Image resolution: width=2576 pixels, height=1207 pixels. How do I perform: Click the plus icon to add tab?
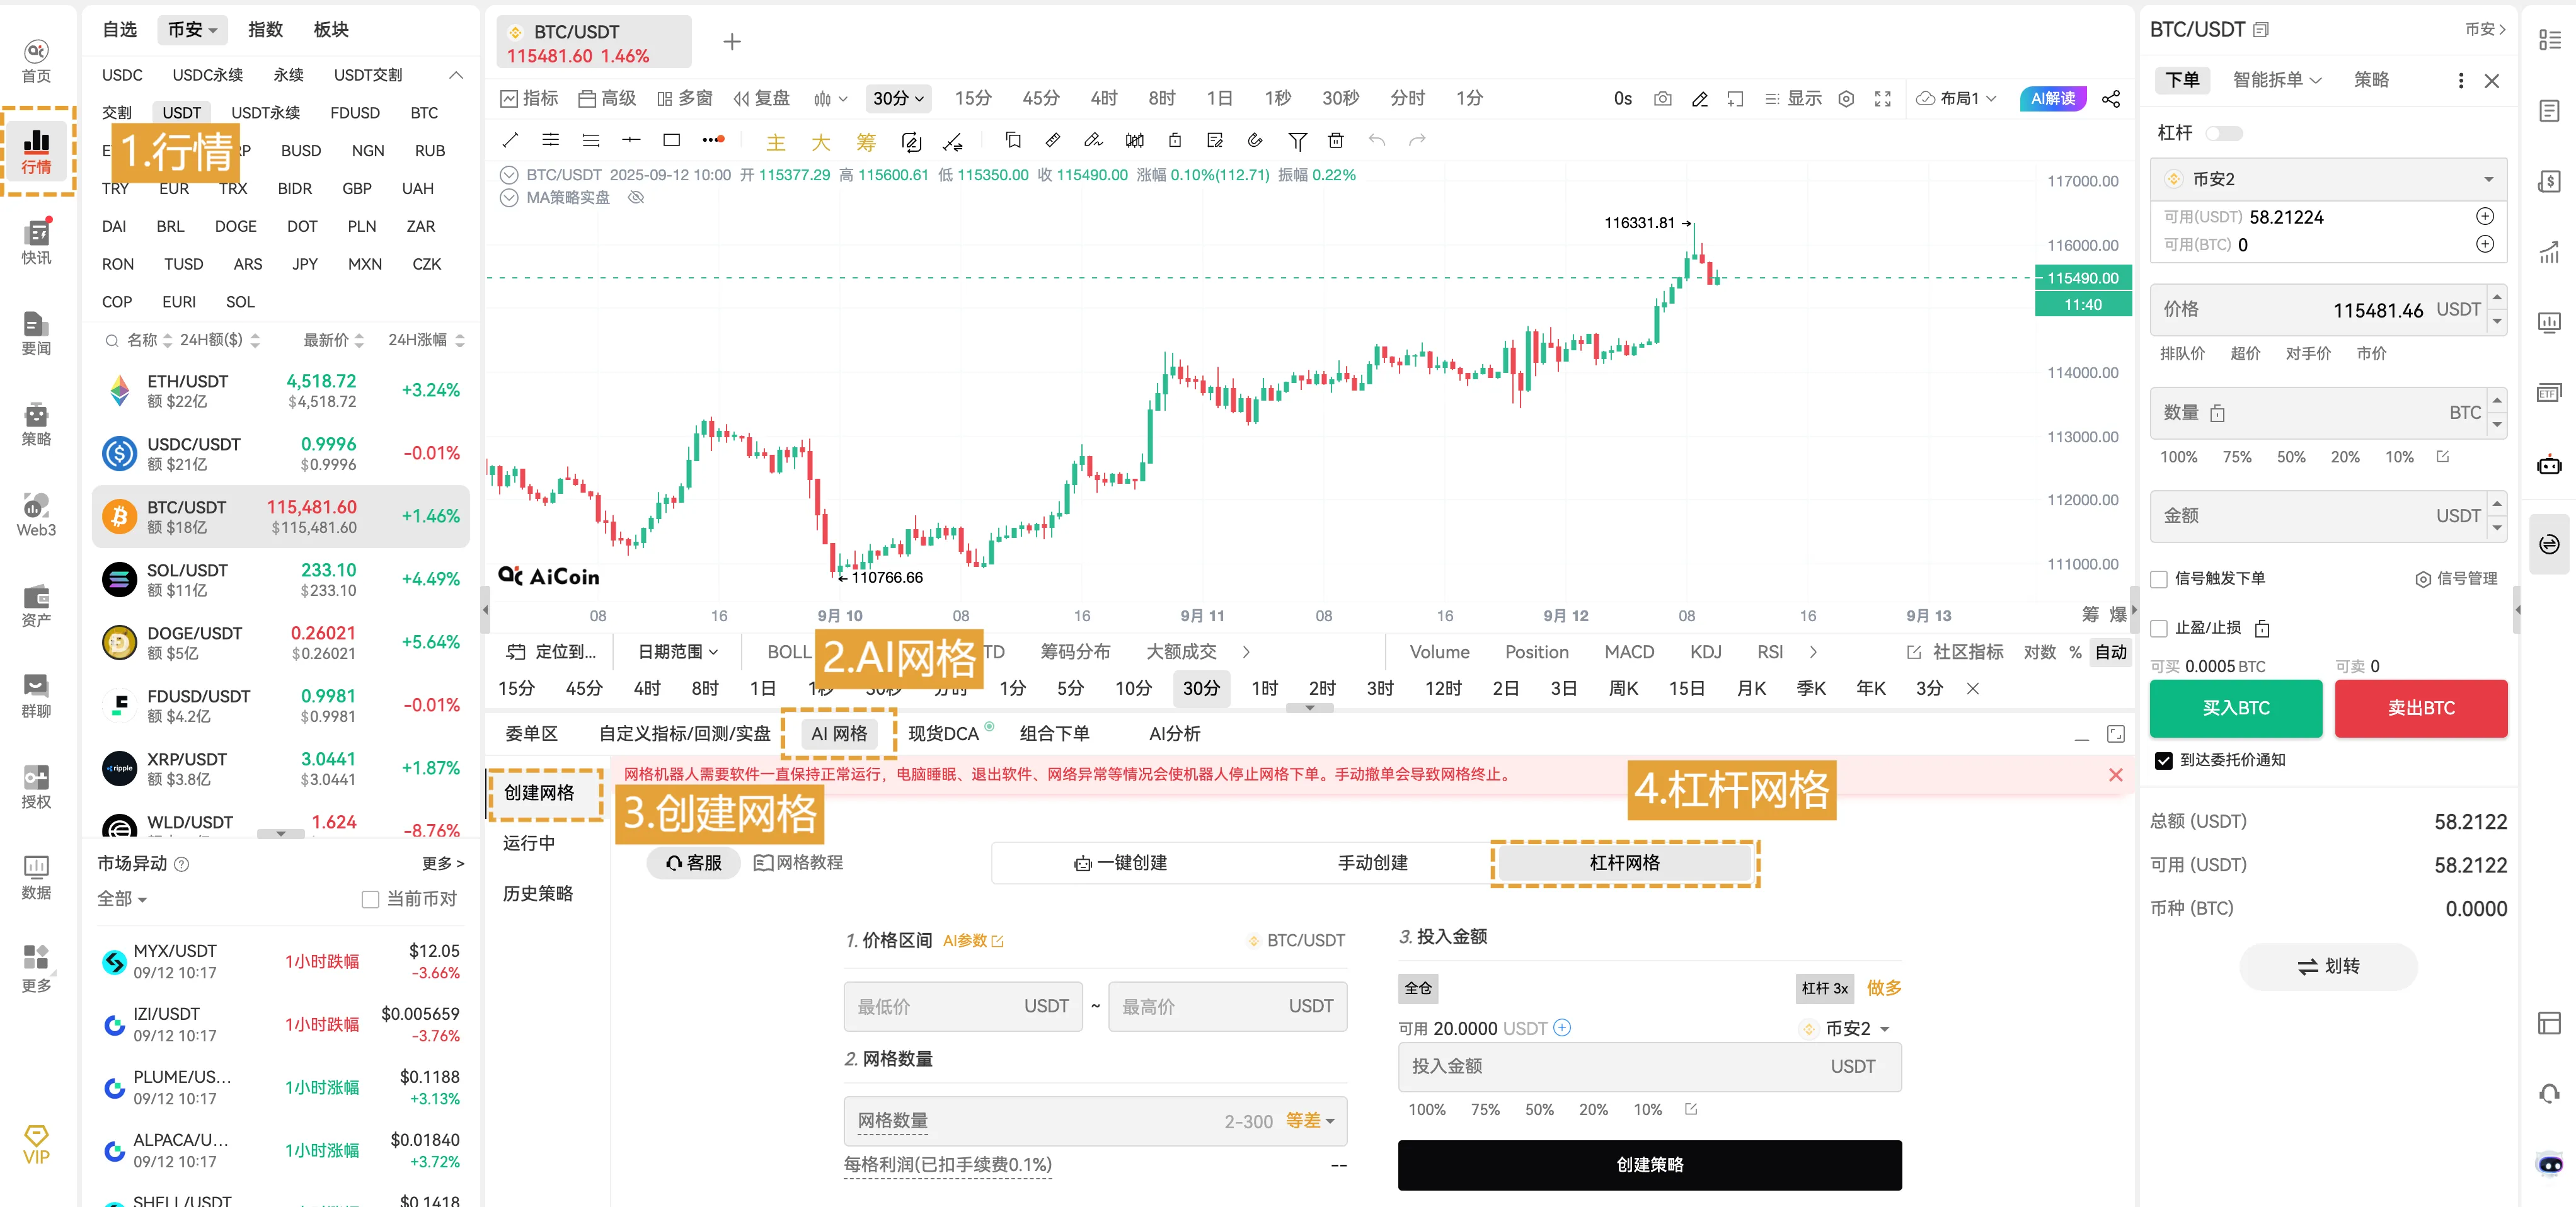click(732, 42)
